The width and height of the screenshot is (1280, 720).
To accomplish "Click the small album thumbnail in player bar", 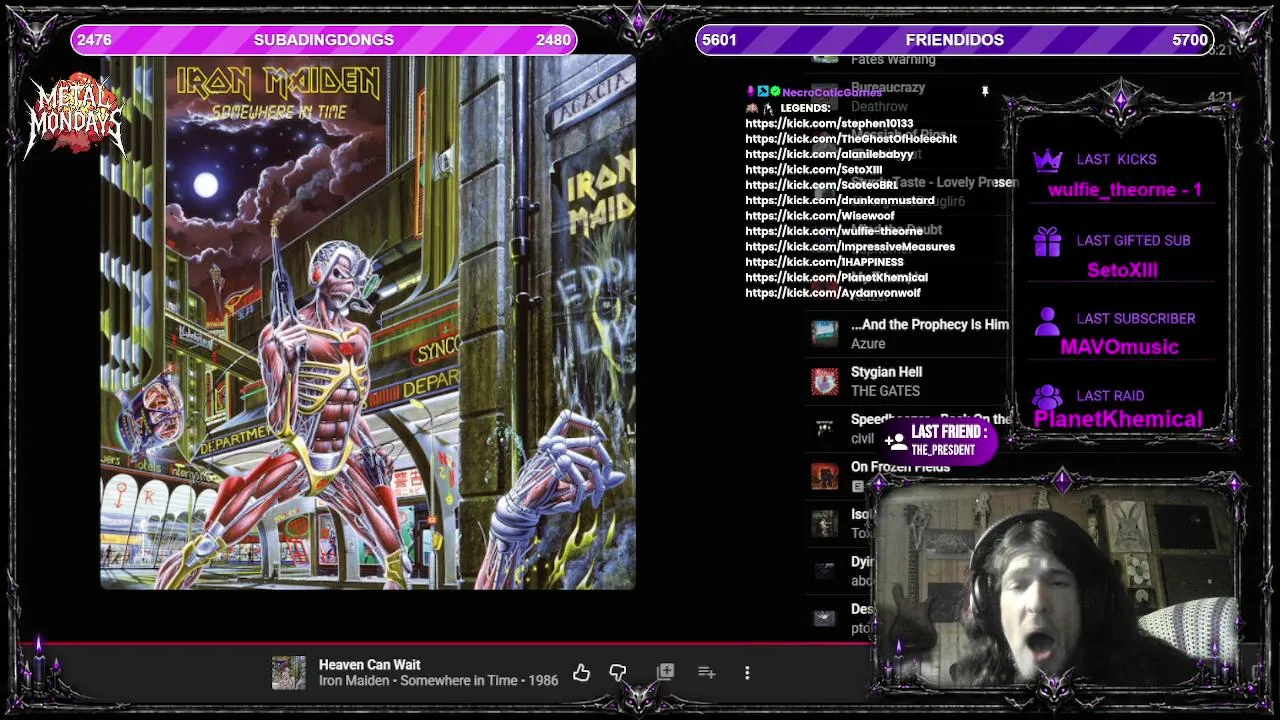I will click(289, 673).
